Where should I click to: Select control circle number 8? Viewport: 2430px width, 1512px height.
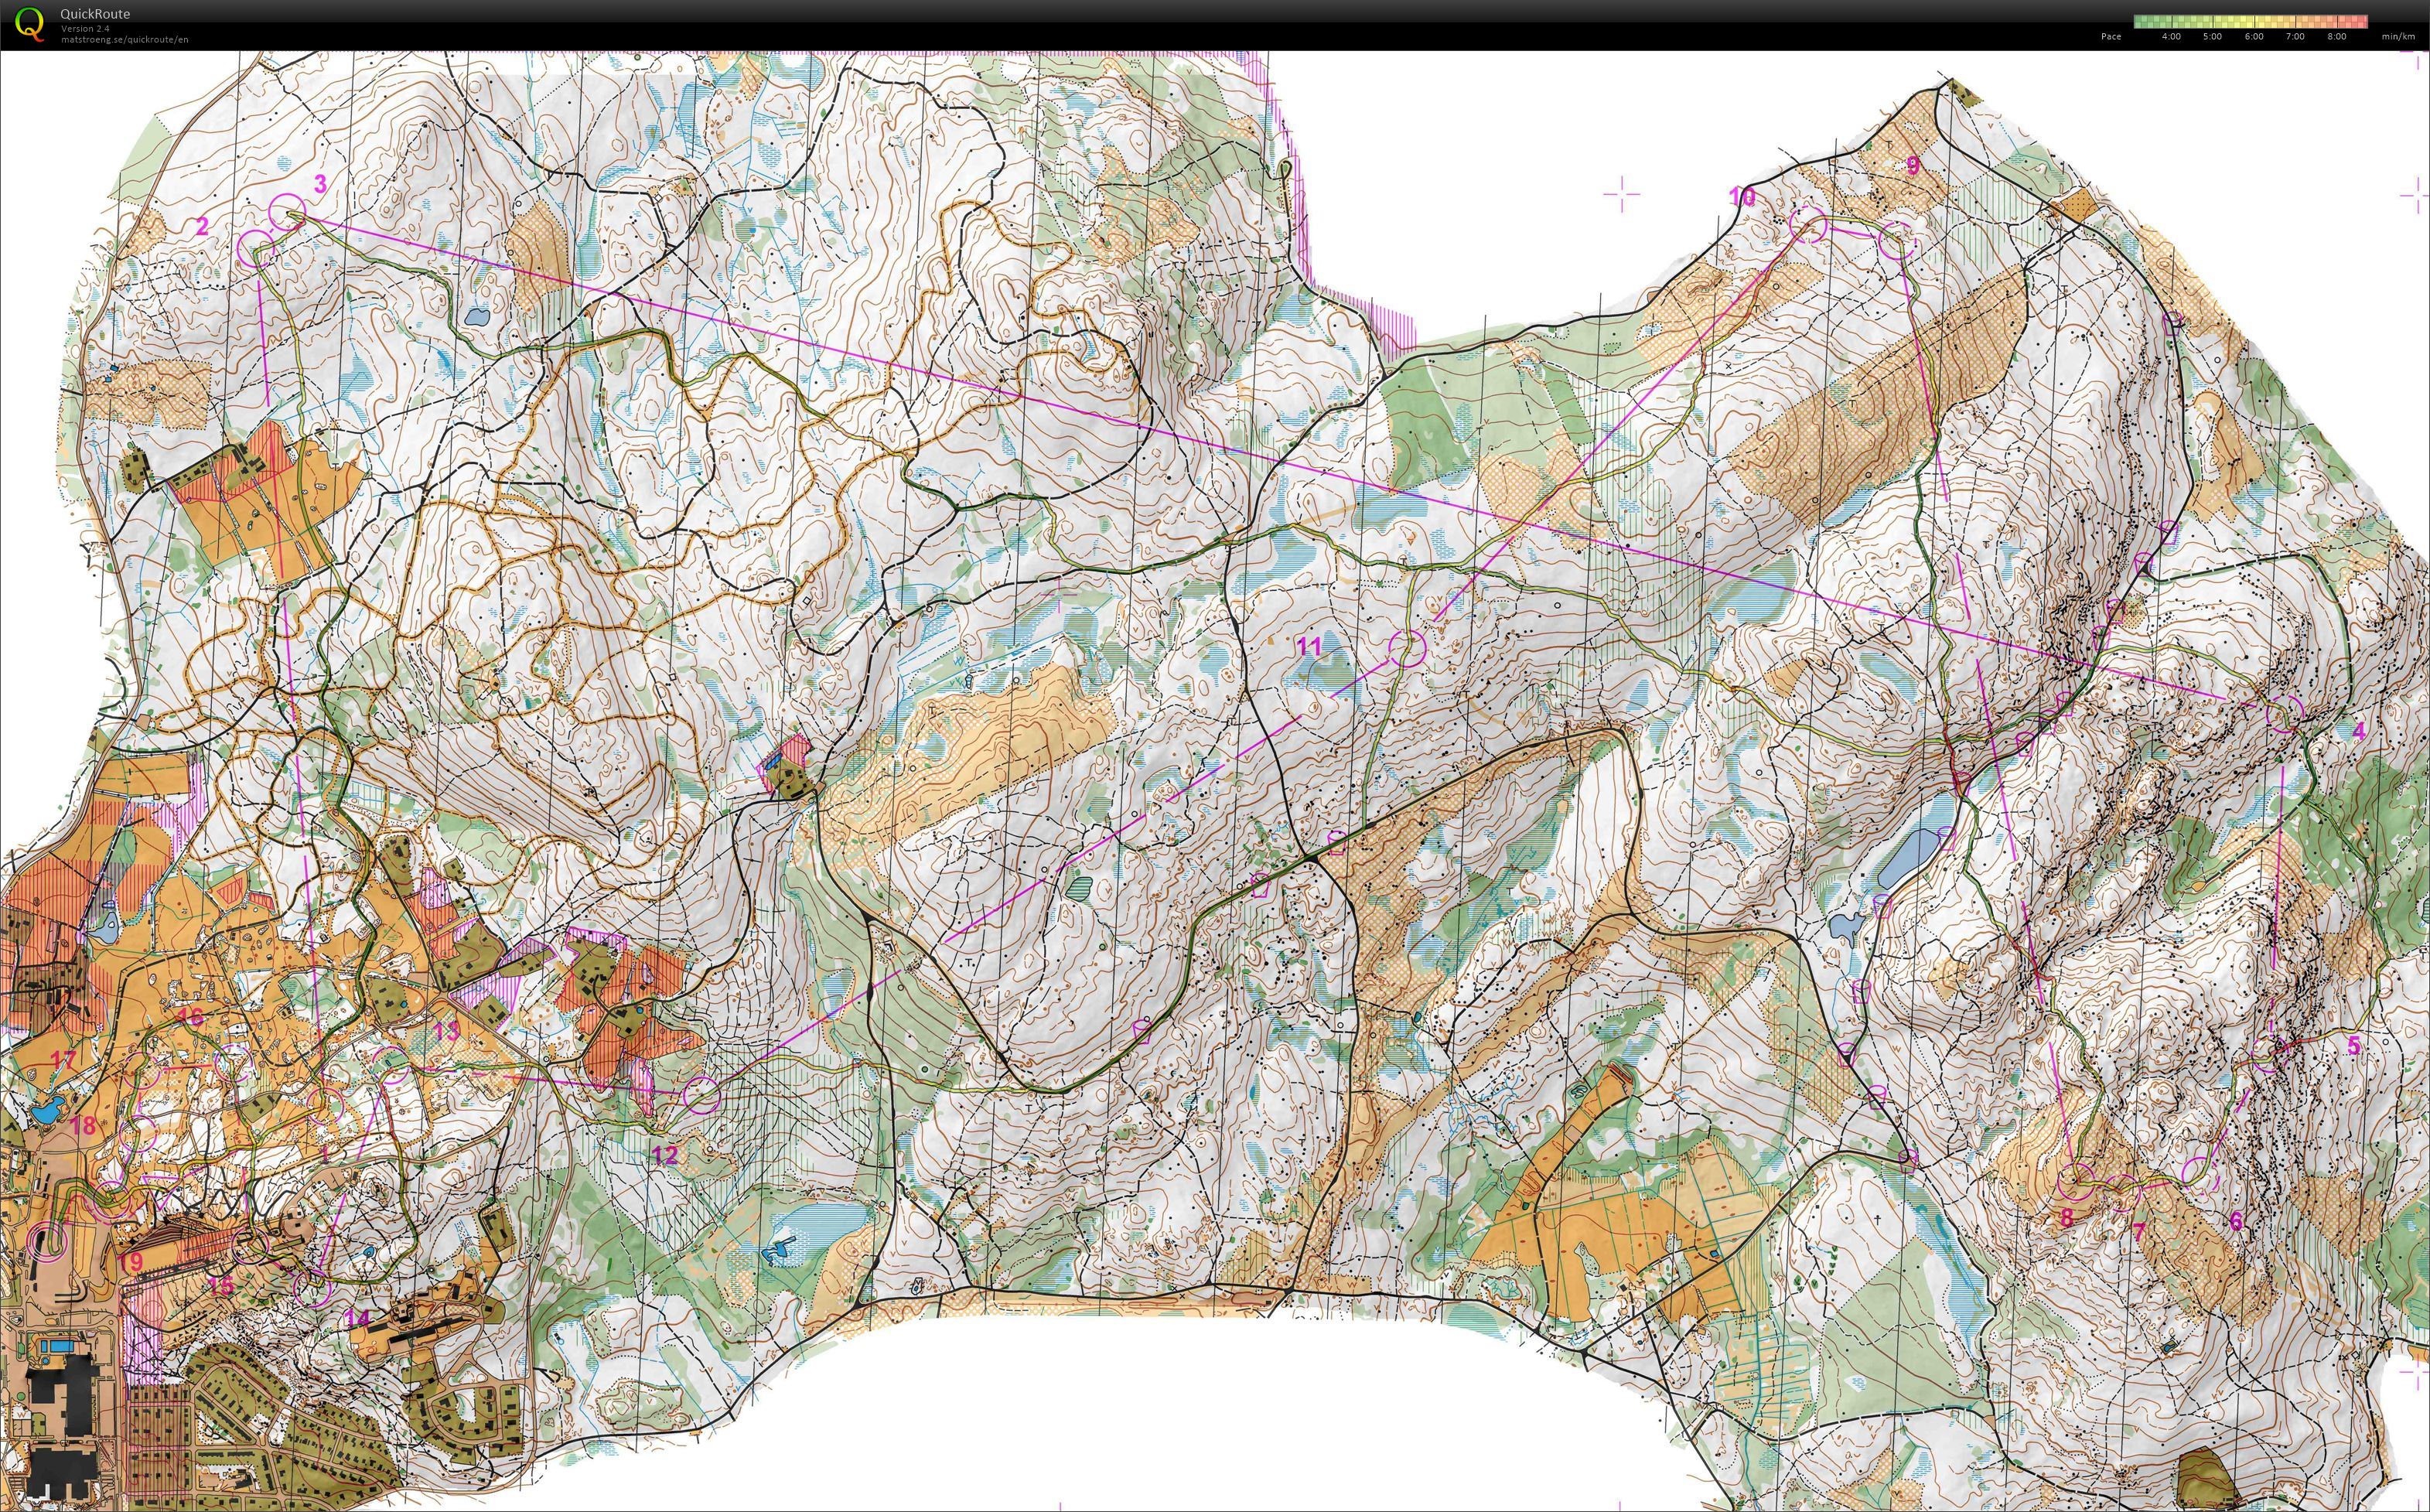[x=2078, y=1180]
